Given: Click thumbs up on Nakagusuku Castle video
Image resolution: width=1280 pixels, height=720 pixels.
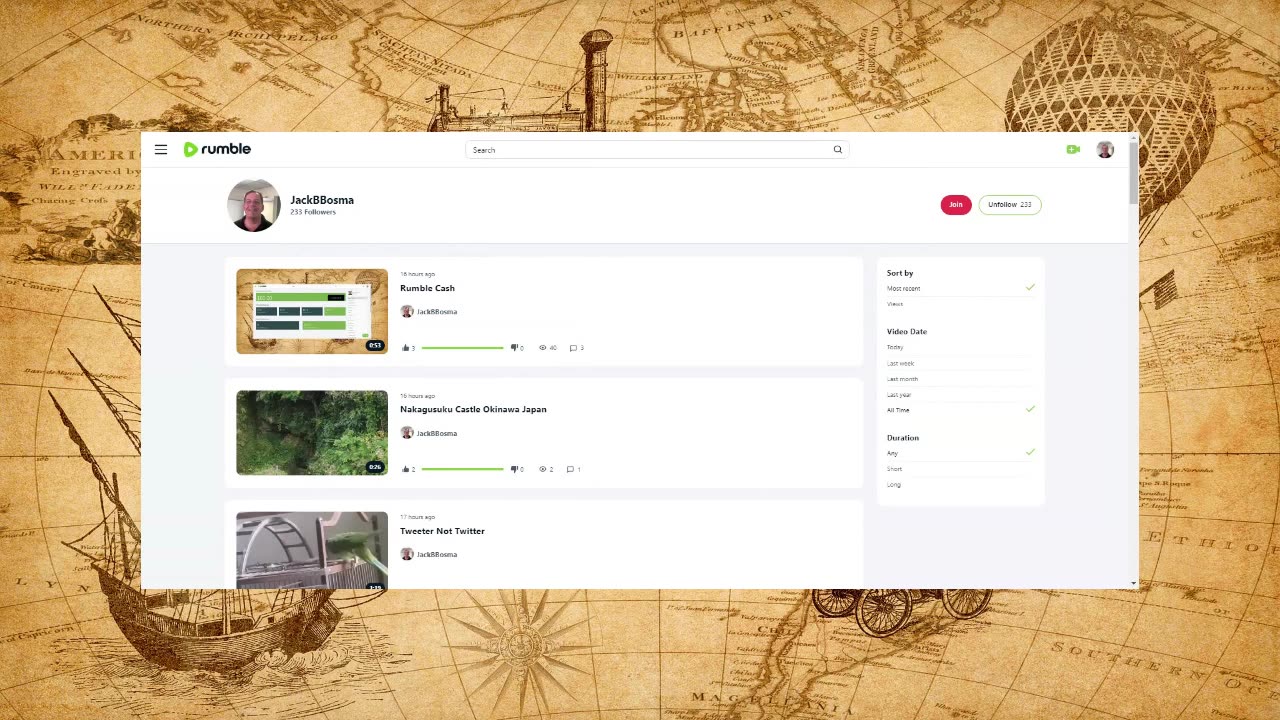Looking at the screenshot, I should [406, 469].
